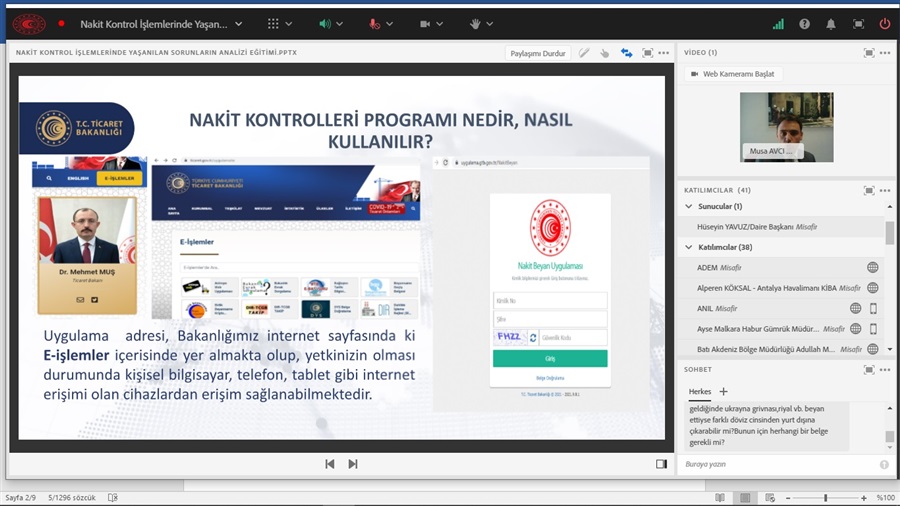Screen dimensions: 900x506
Task: Click the raise hand icon
Action: (x=475, y=23)
